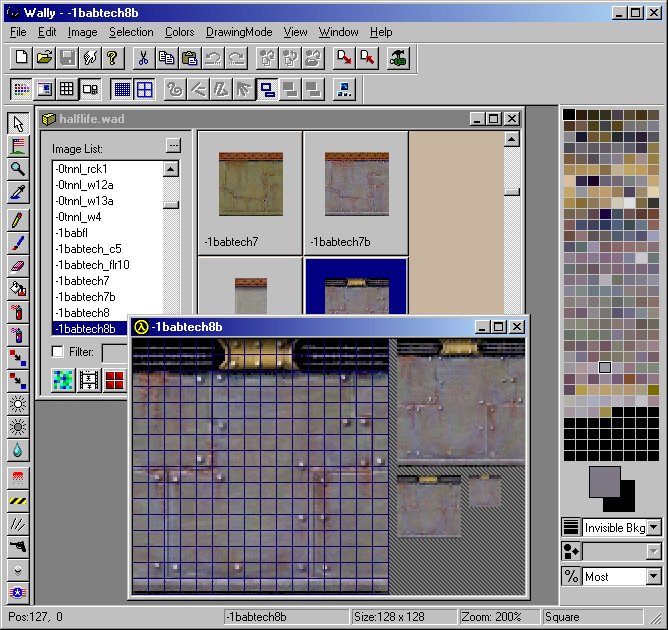Click the random tiling colorful squares button
Screen dimensions: 668x630
63,380
